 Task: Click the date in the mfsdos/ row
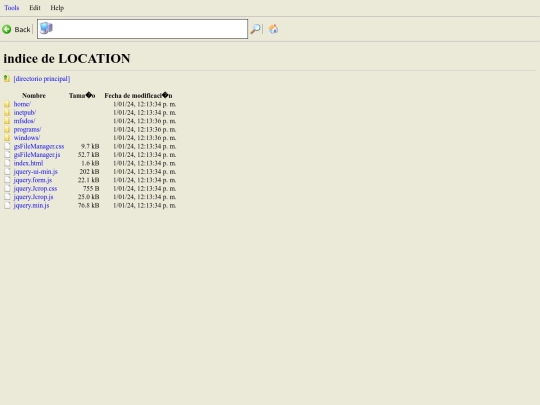coord(145,121)
